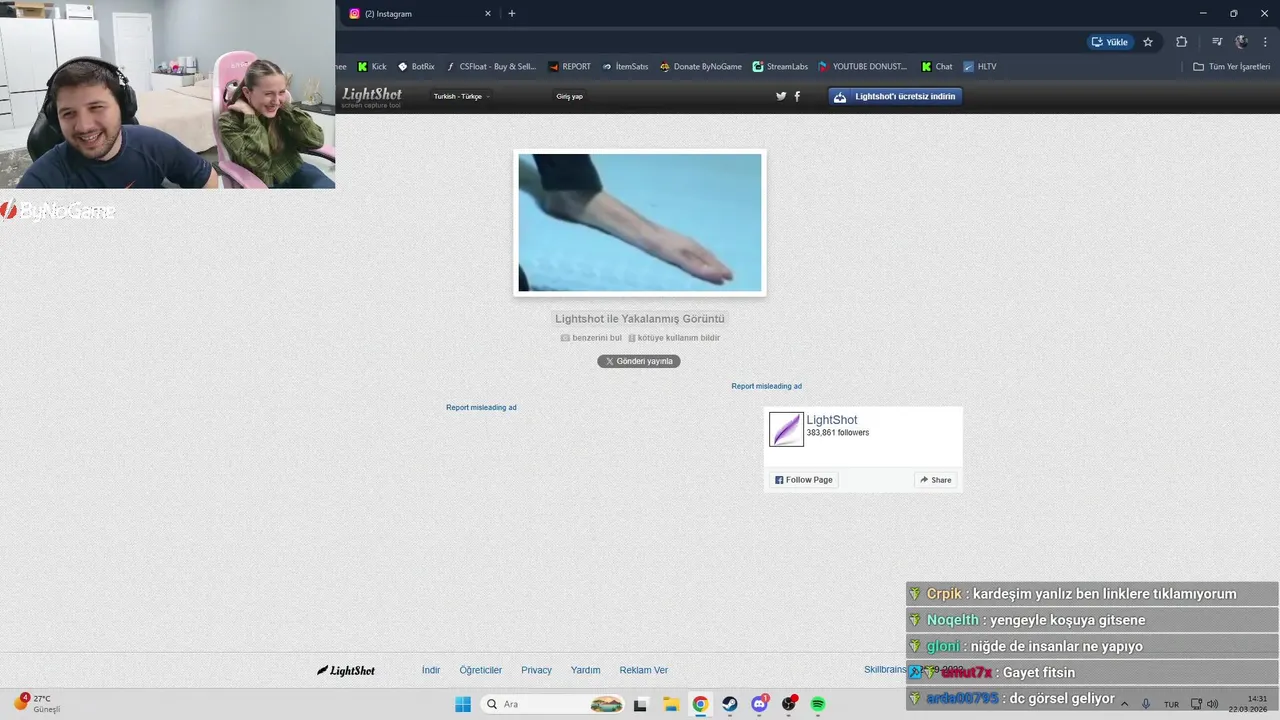Click the Yükle install button in address bar

1110,42
